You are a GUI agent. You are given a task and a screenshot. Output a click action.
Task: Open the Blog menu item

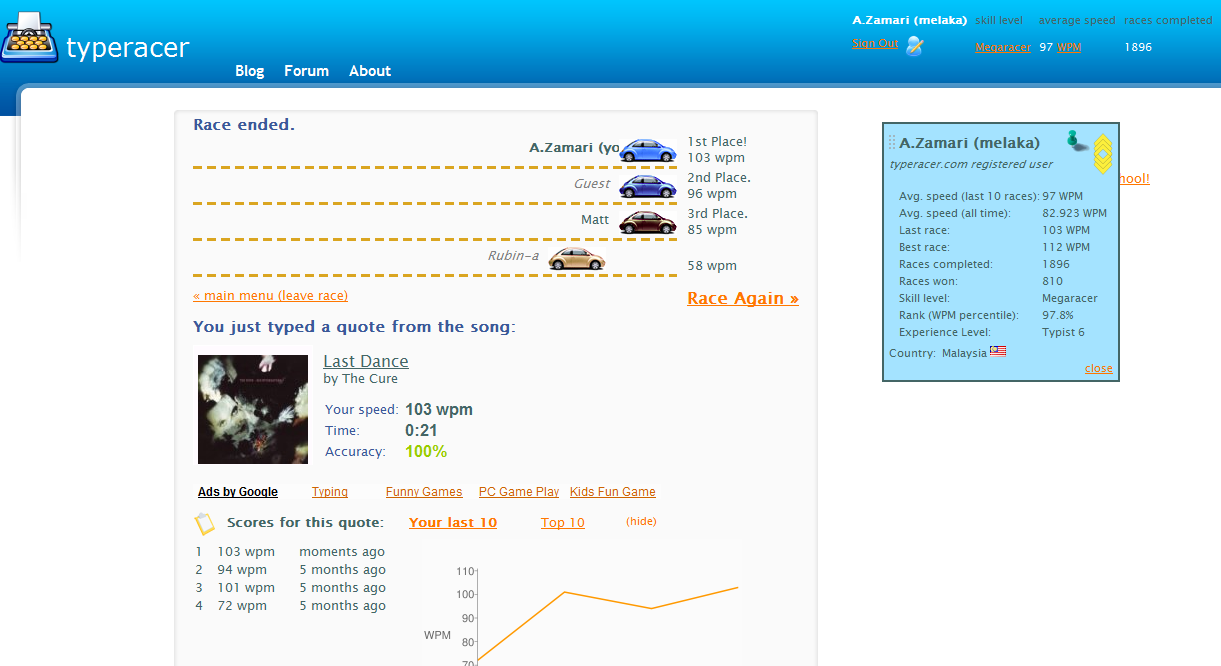click(x=249, y=70)
